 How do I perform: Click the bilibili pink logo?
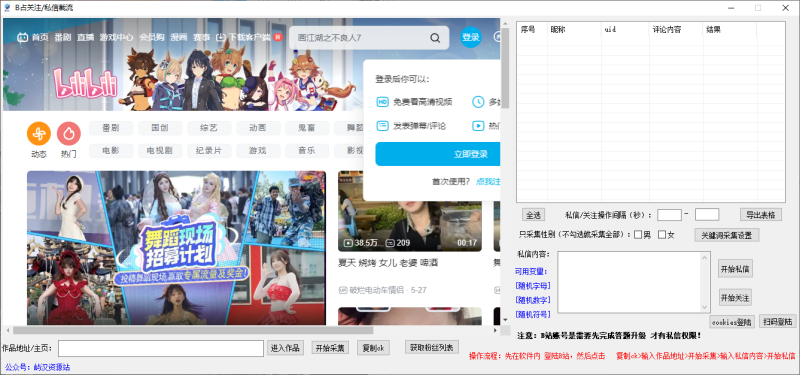86,84
